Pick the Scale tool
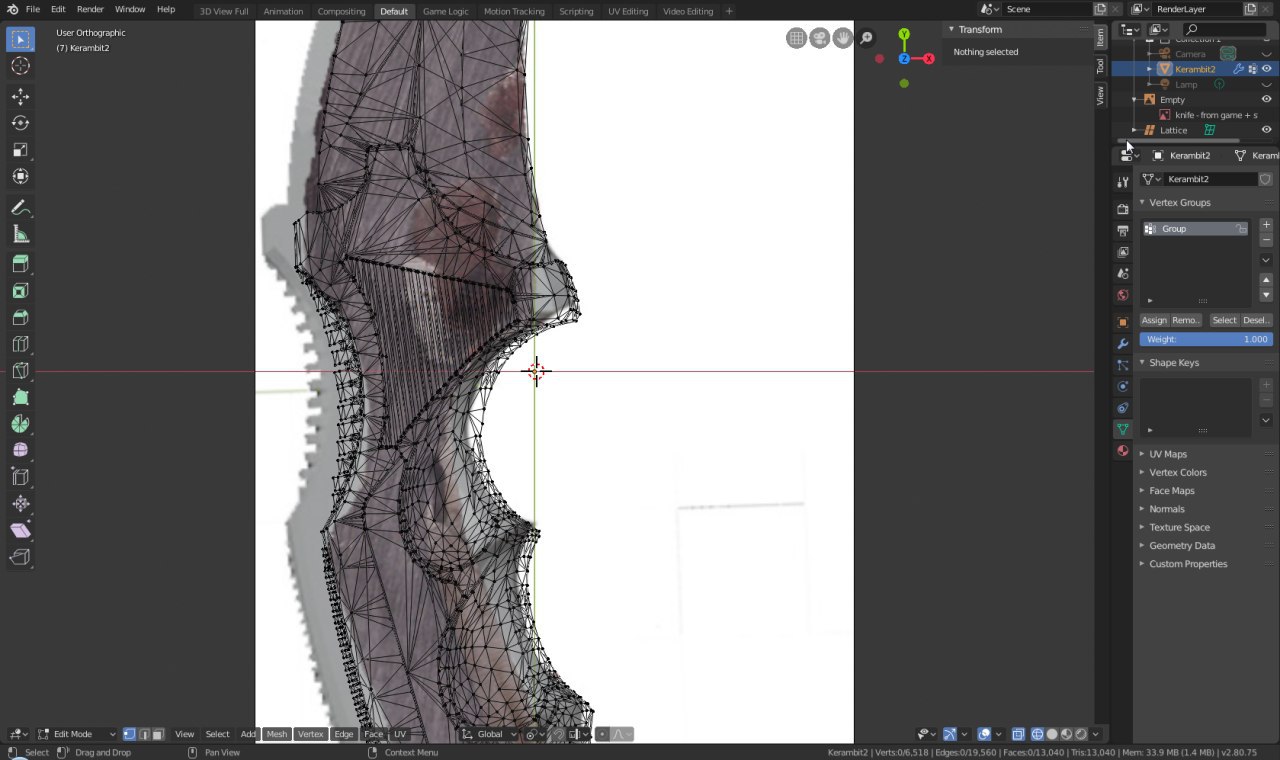1280x760 pixels. pos(20,150)
